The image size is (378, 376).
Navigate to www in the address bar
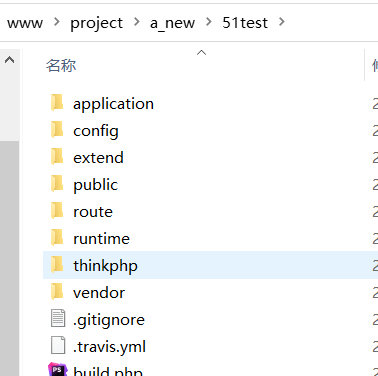pyautogui.click(x=25, y=23)
